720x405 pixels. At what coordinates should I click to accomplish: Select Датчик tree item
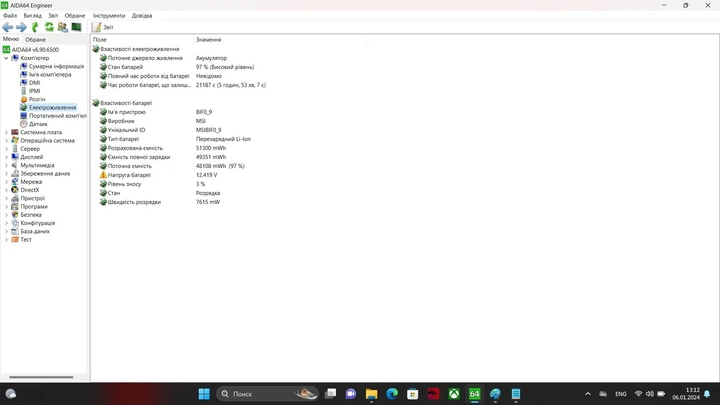click(x=38, y=124)
